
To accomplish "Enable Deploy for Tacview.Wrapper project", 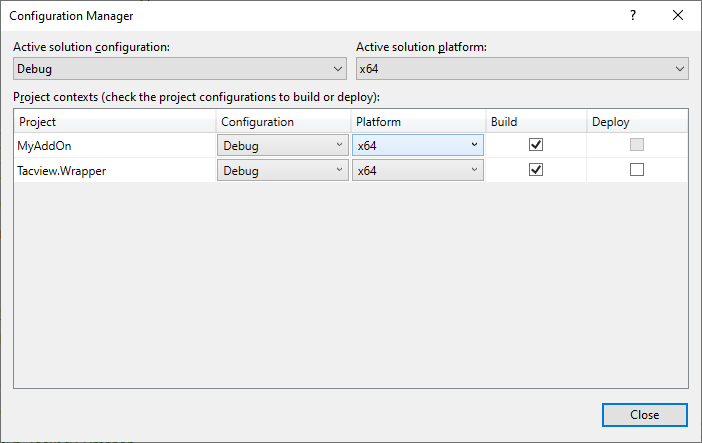I will click(637, 170).
